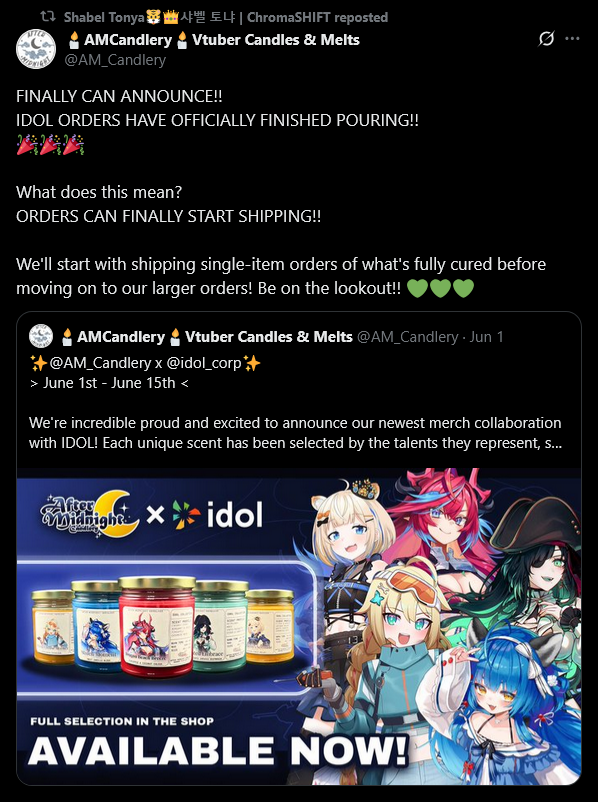
Task: Open AMCandlery's round profile avatar
Action: click(36, 49)
